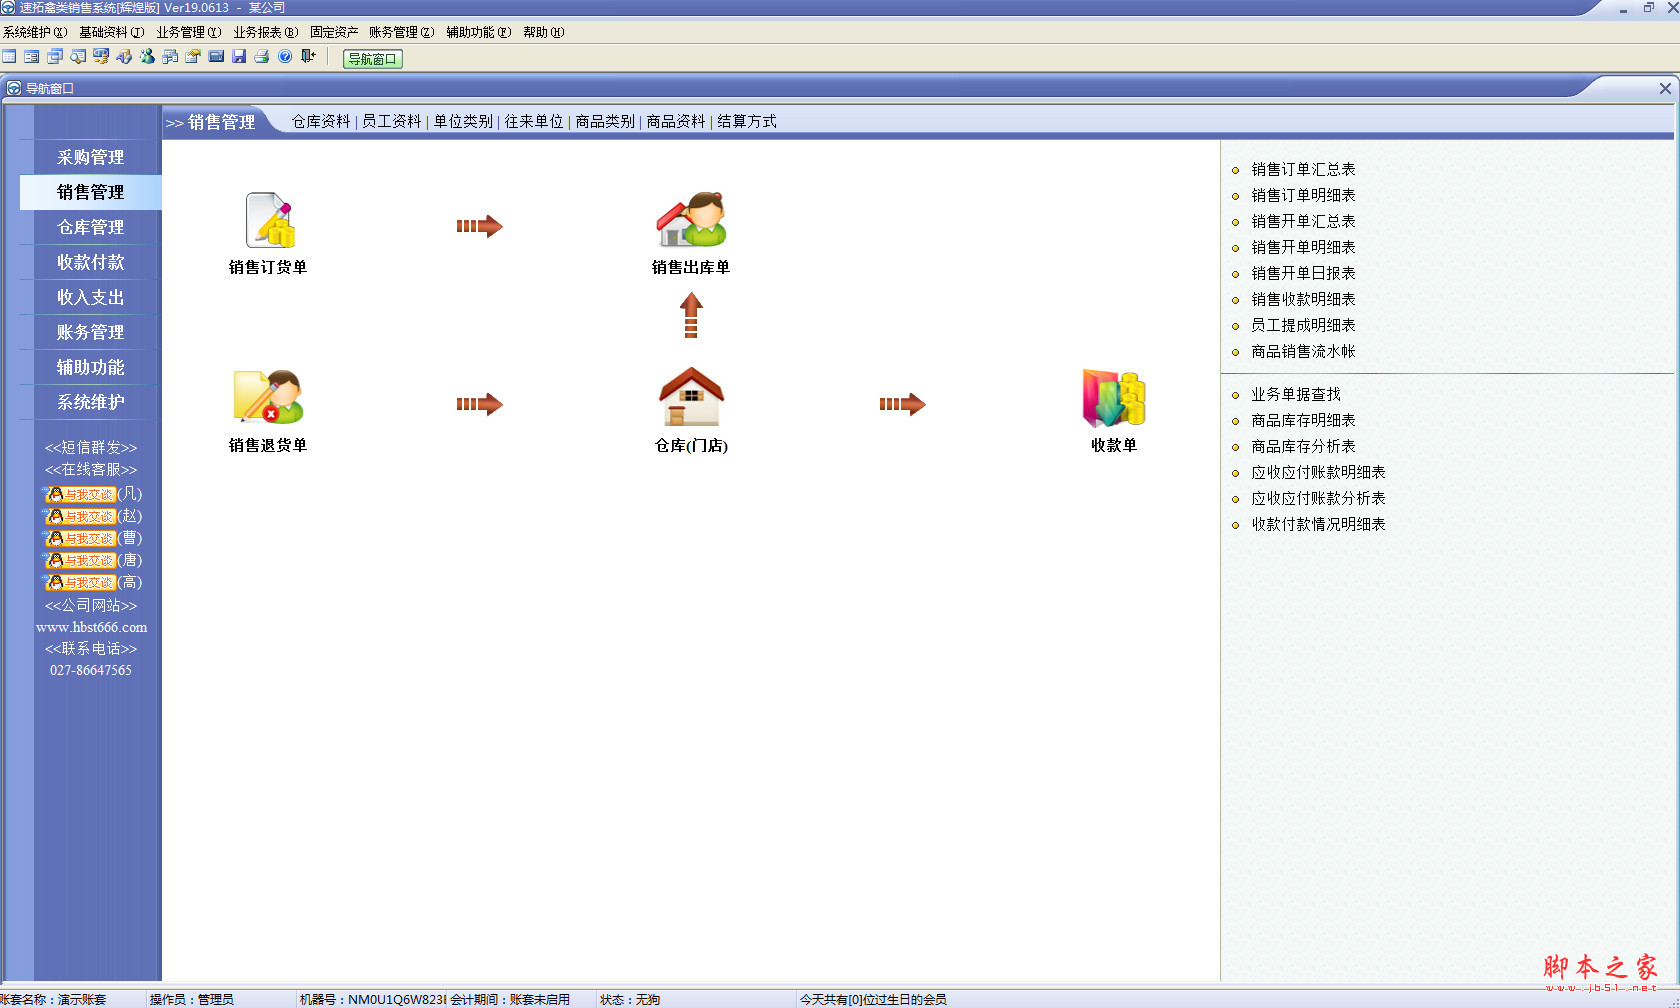The width and height of the screenshot is (1680, 1008).
Task: Click the QQ chat icon labeled (赵)
Action: [x=80, y=516]
